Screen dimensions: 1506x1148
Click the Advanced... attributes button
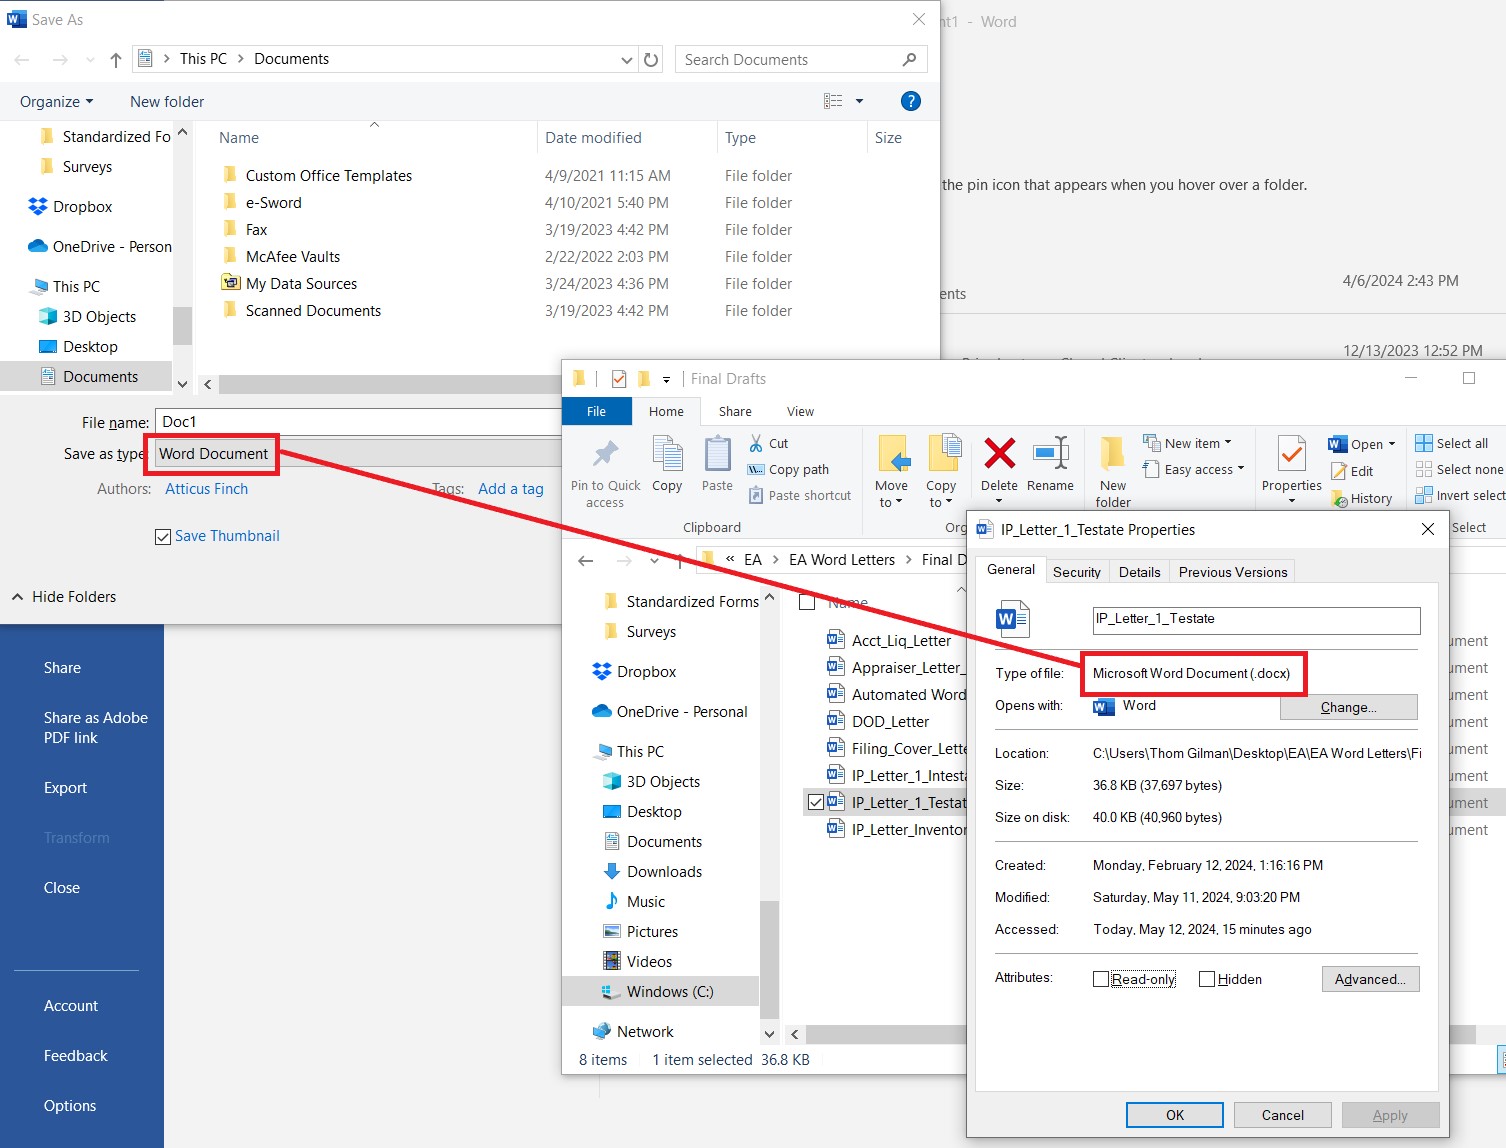[1370, 979]
